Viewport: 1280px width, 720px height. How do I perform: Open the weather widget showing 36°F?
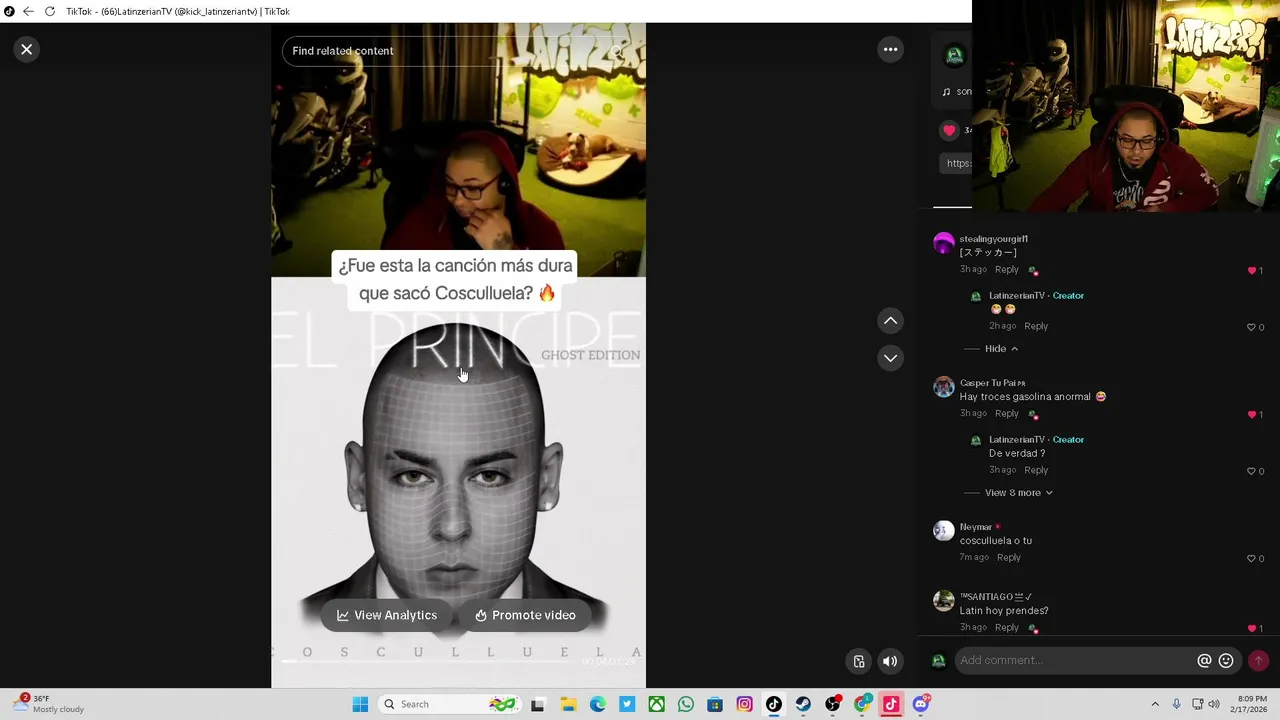coord(50,704)
